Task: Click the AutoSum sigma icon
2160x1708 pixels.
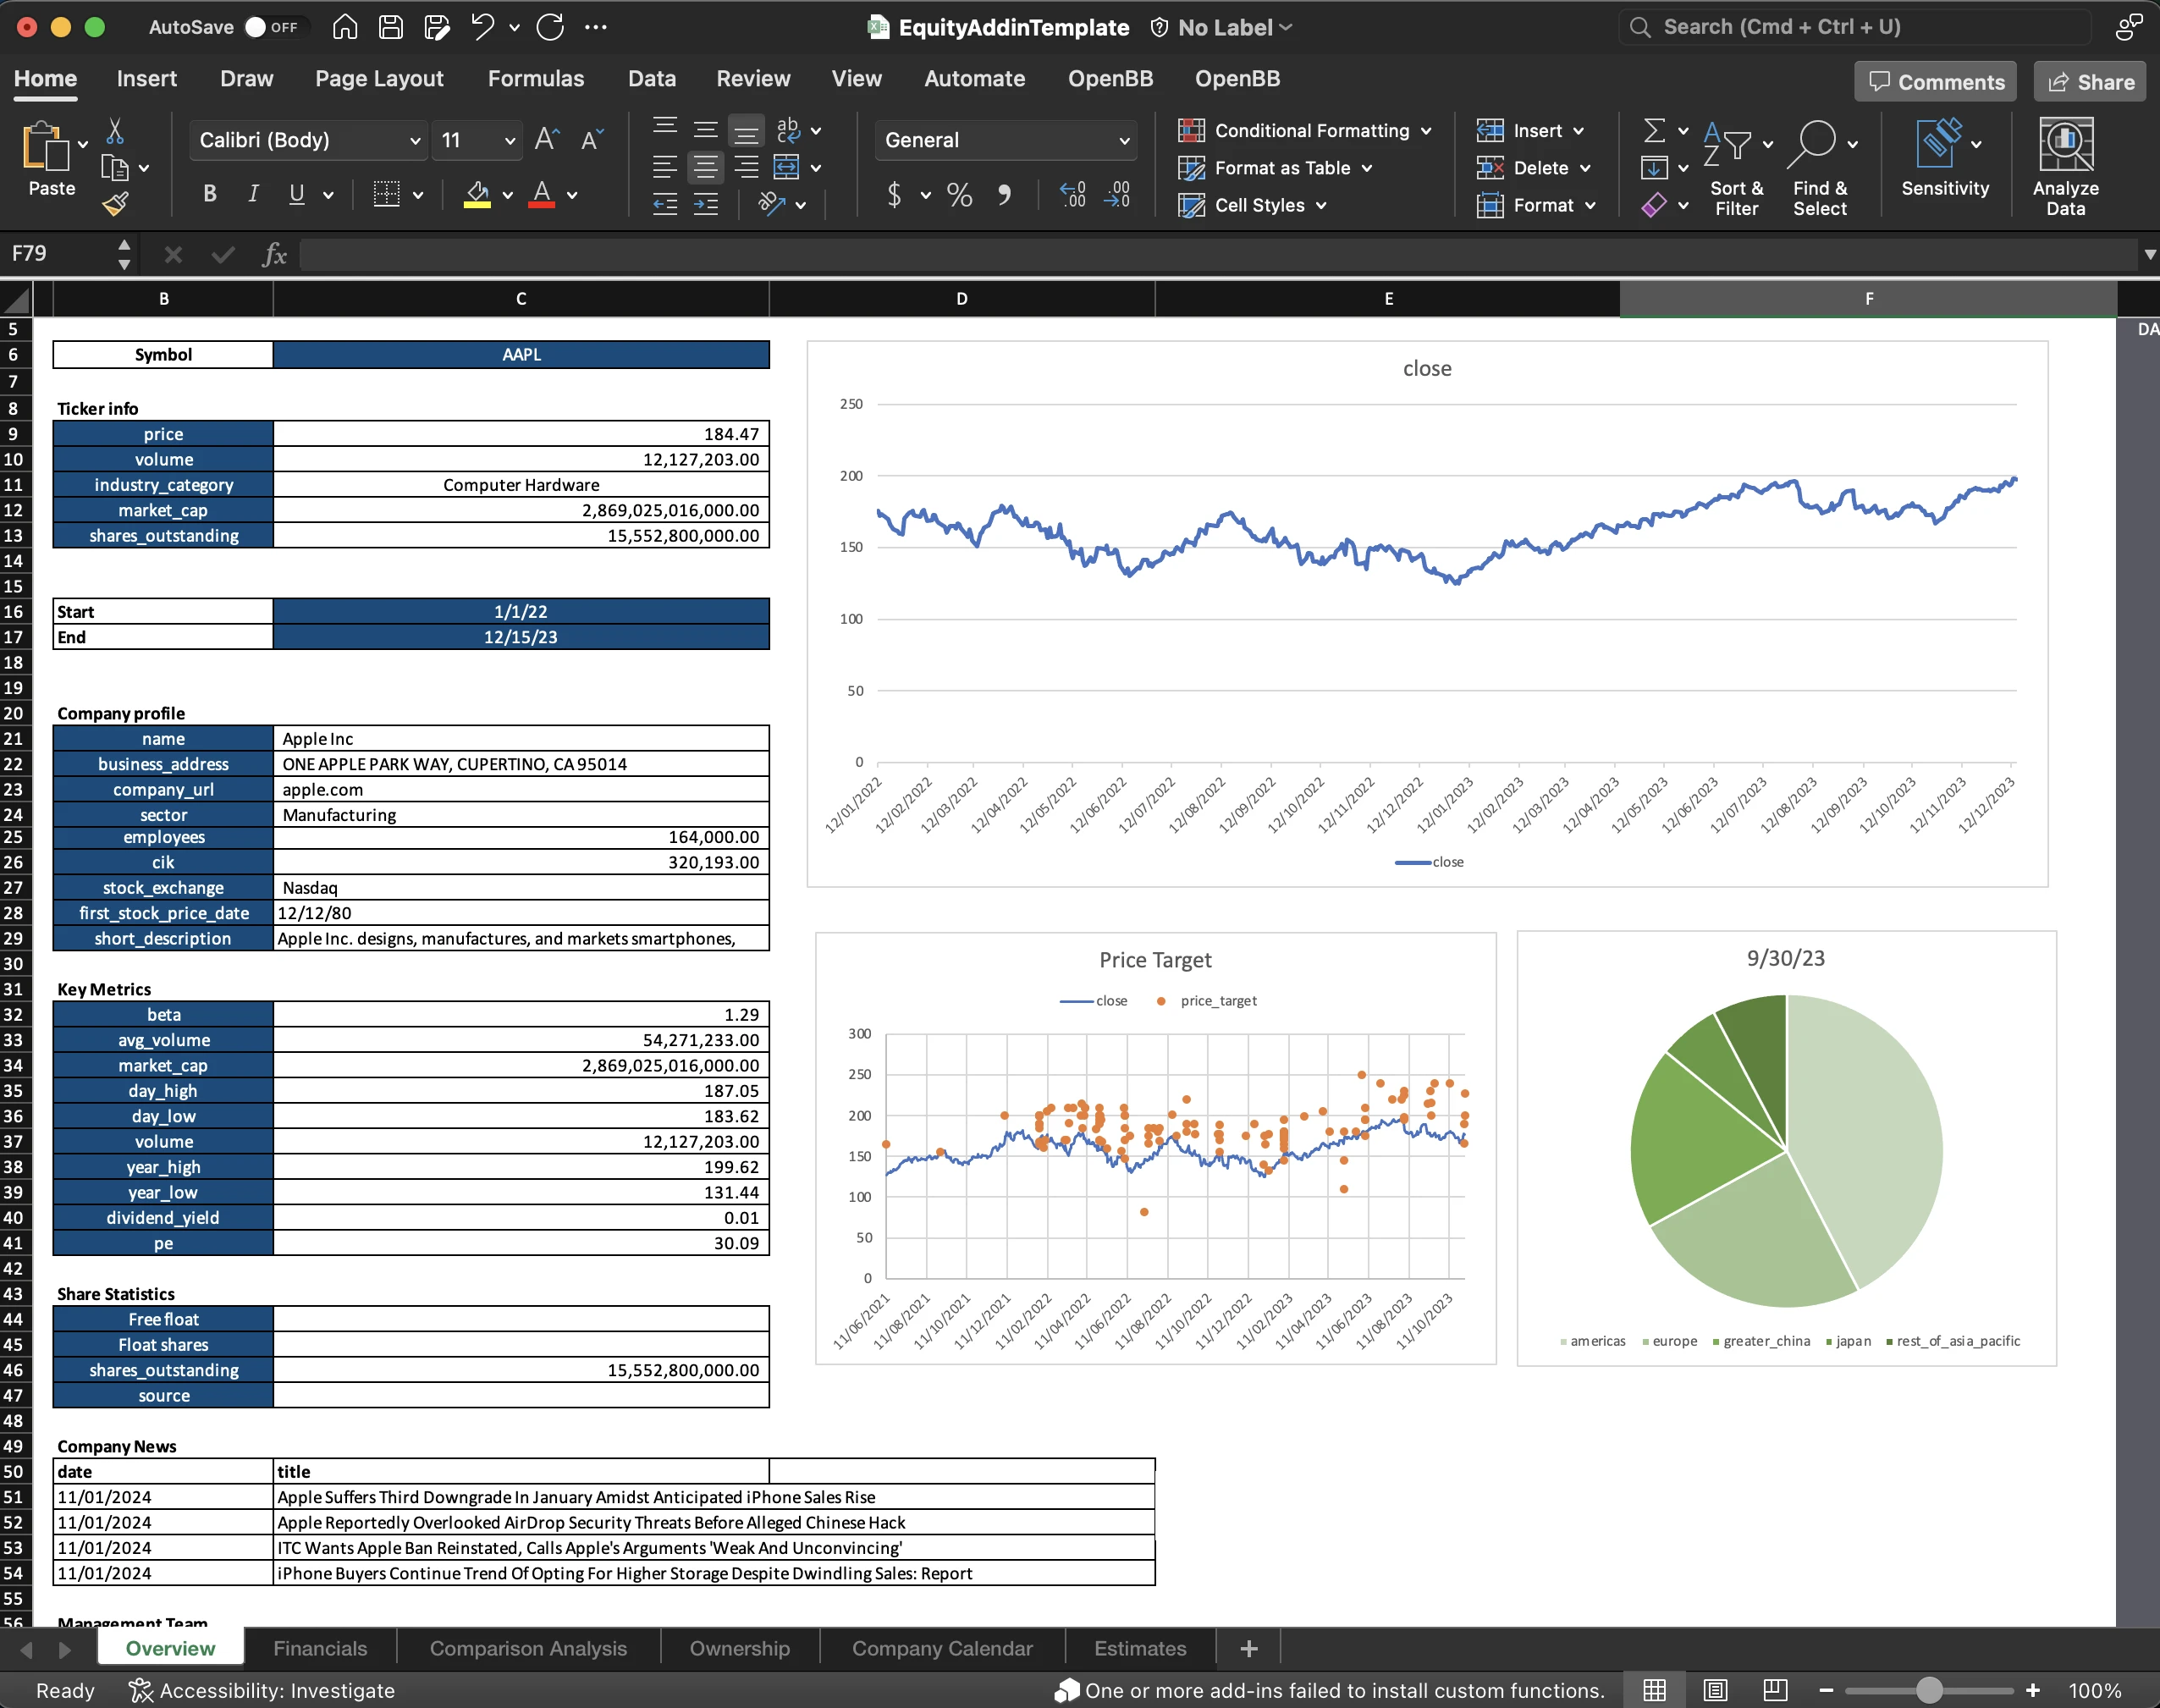Action: click(1654, 131)
